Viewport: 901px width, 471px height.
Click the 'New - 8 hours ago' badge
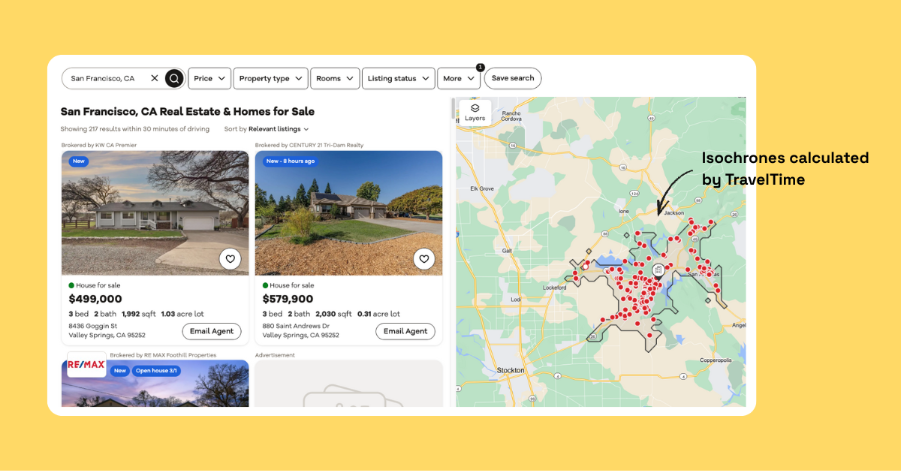tap(291, 161)
